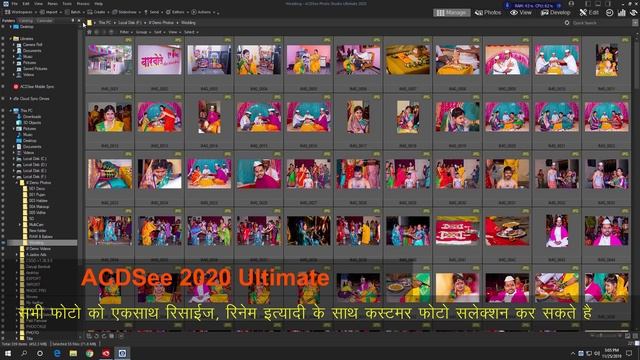Open the 004 Makeup folder
Viewport: 640px width, 360px height.
coord(39,207)
